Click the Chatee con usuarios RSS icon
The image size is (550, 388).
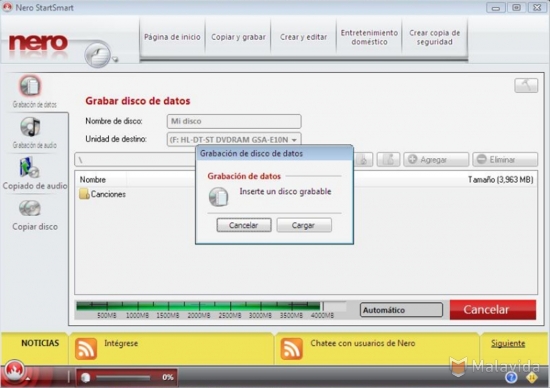(291, 349)
